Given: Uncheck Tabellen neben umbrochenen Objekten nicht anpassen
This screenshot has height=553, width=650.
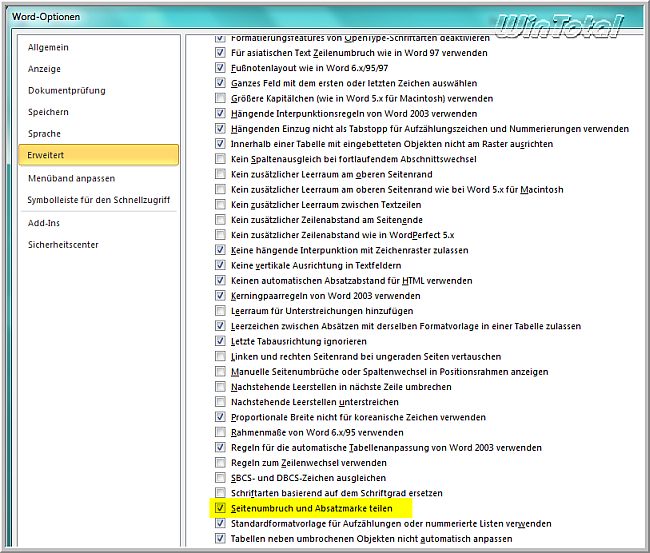Looking at the screenshot, I should pyautogui.click(x=220, y=539).
